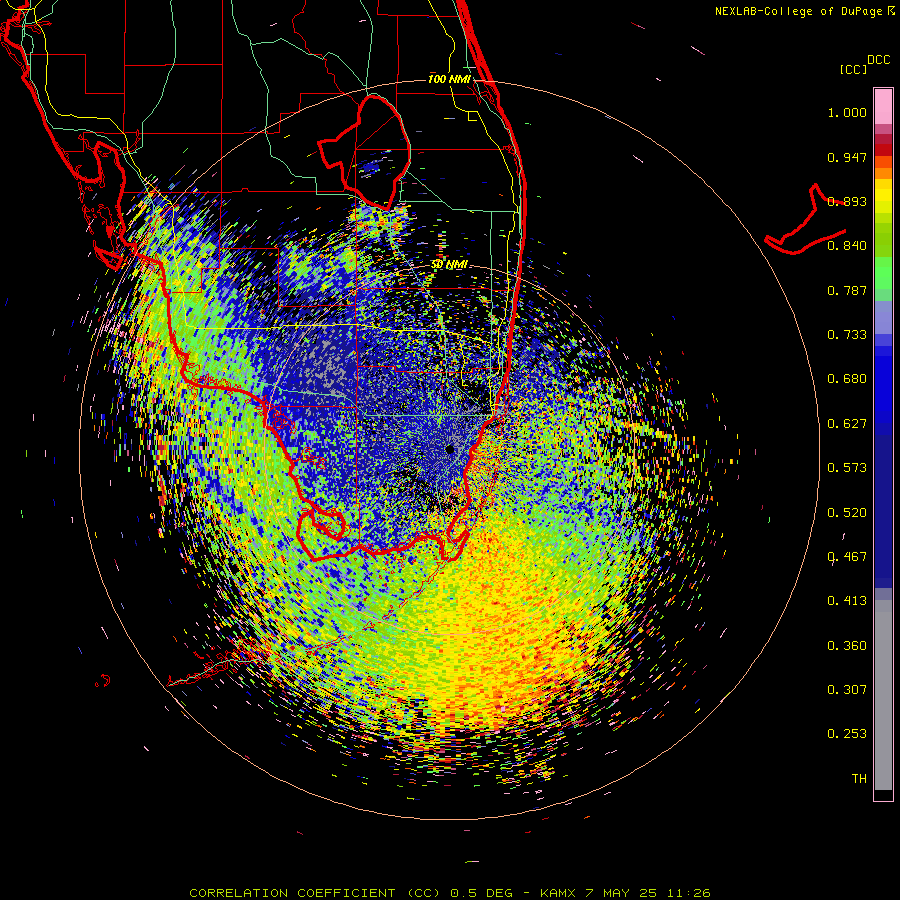Select the 0.573 scale label
The width and height of the screenshot is (900, 900).
[847, 468]
